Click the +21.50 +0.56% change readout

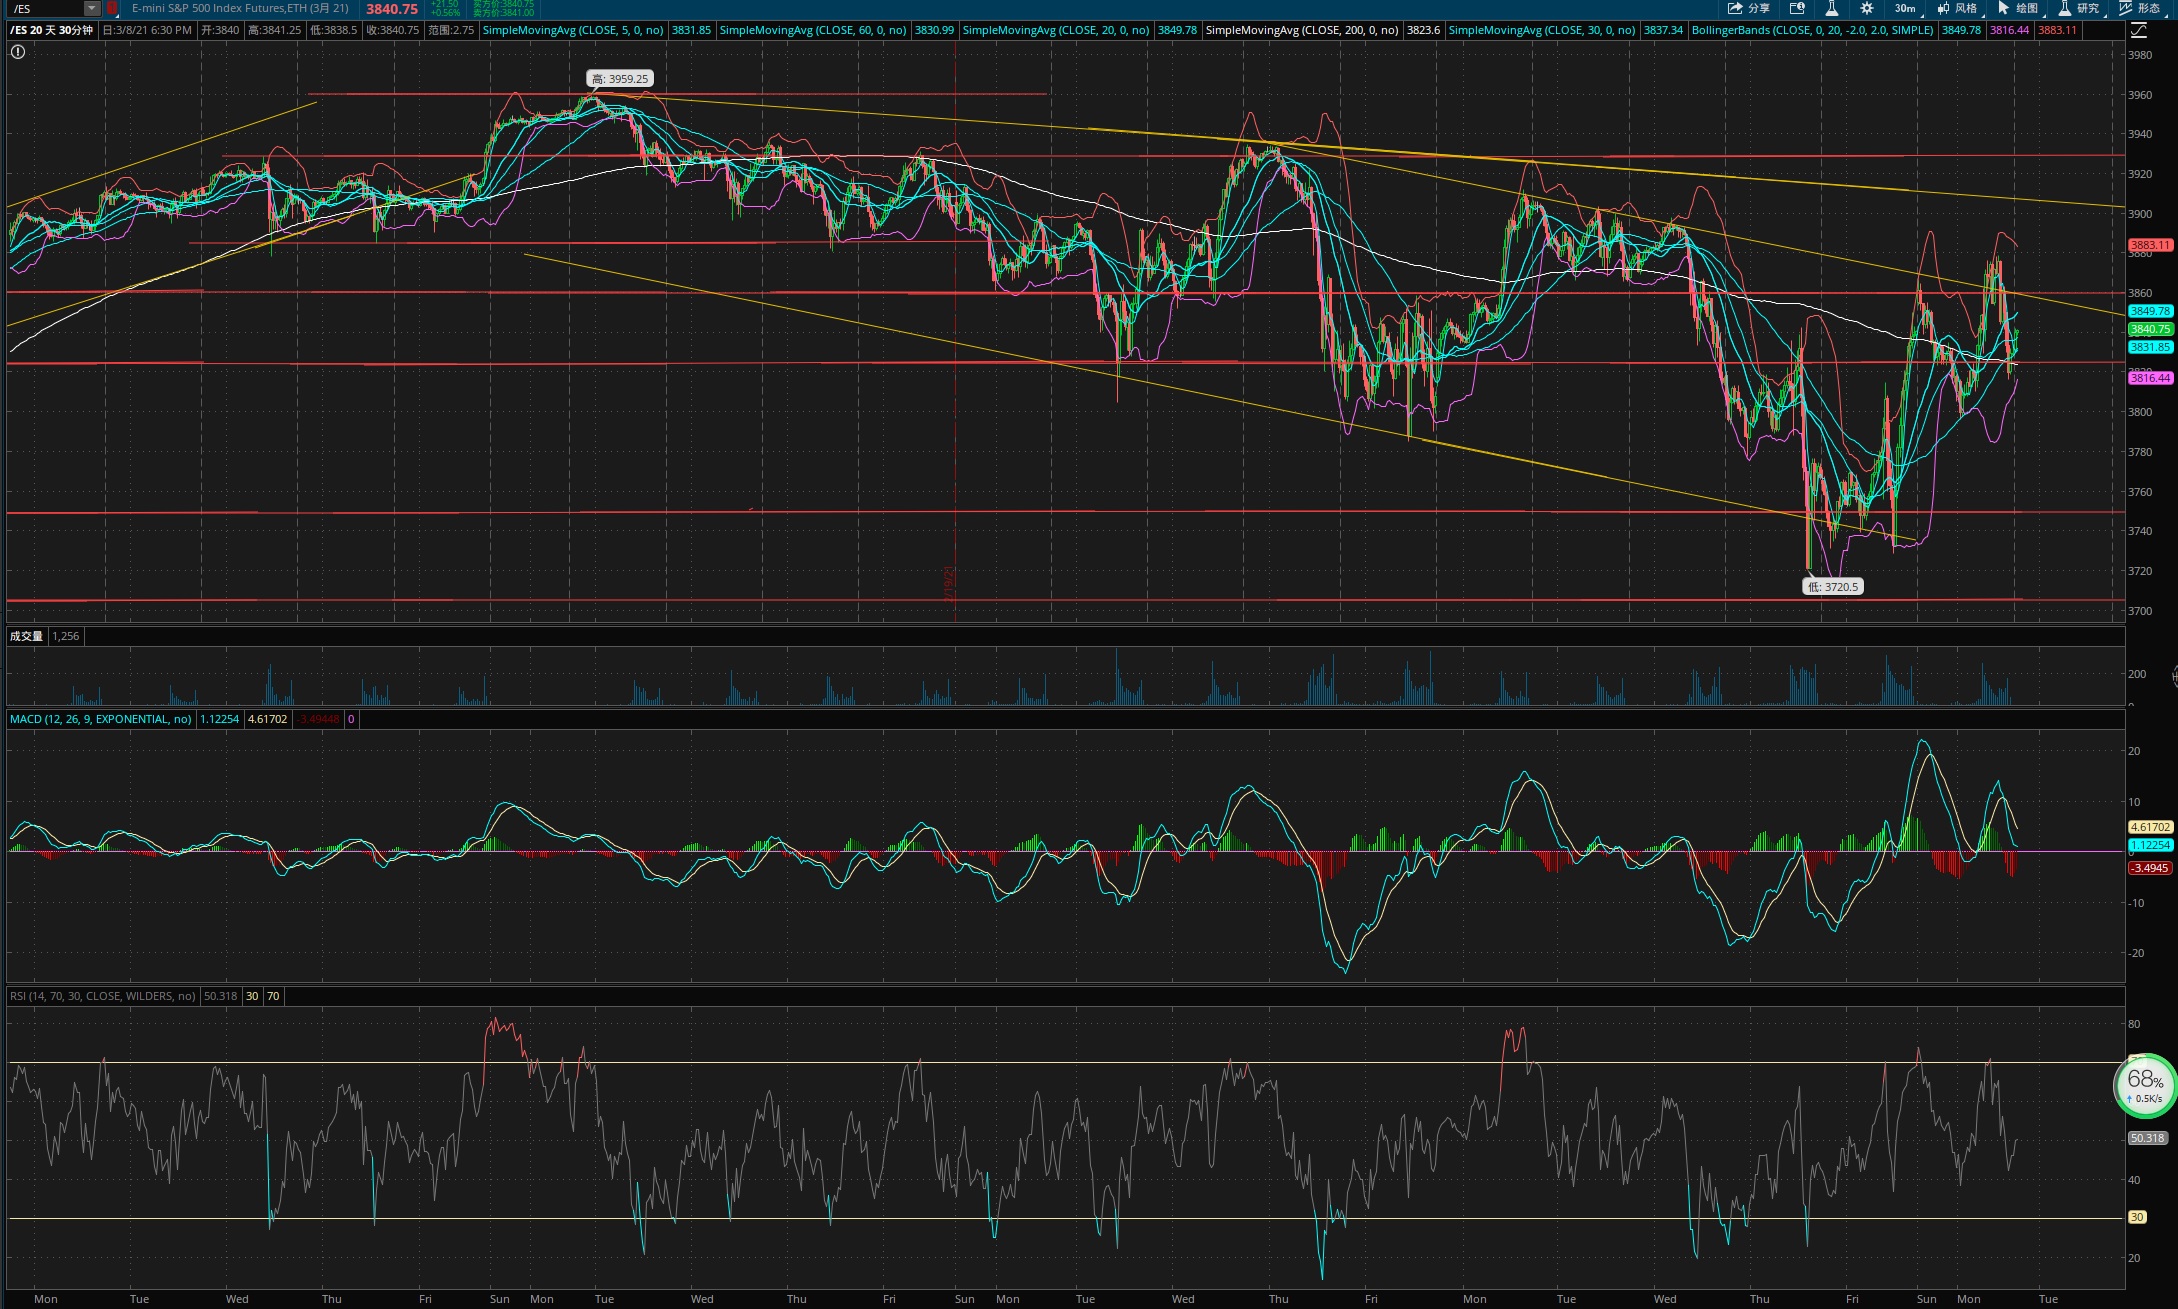pyautogui.click(x=446, y=8)
